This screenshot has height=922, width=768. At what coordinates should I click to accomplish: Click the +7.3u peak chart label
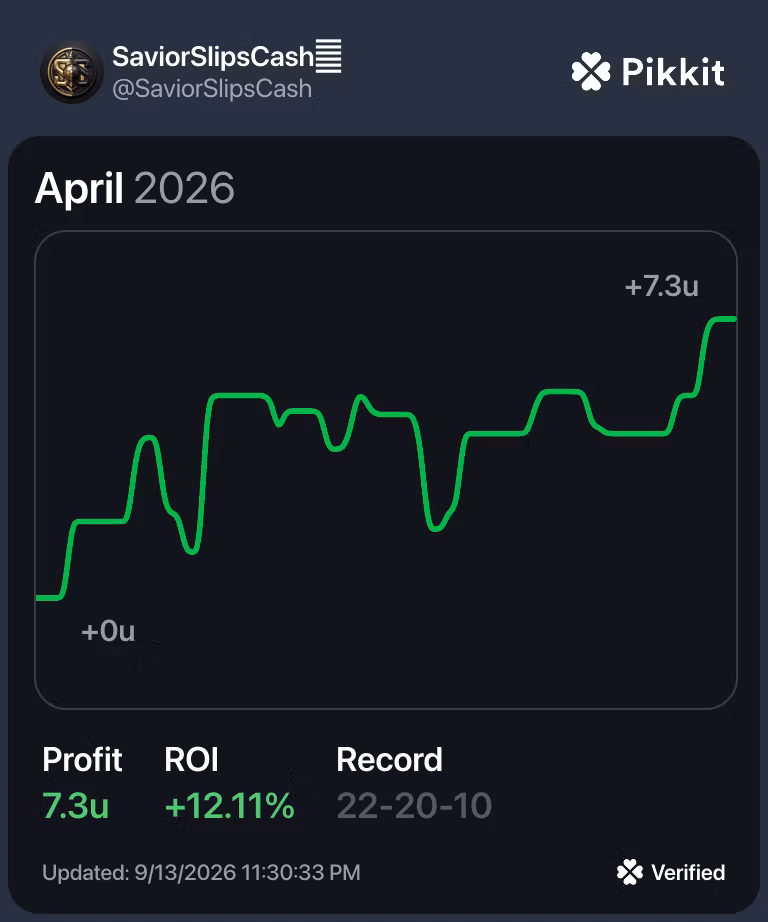click(x=662, y=286)
